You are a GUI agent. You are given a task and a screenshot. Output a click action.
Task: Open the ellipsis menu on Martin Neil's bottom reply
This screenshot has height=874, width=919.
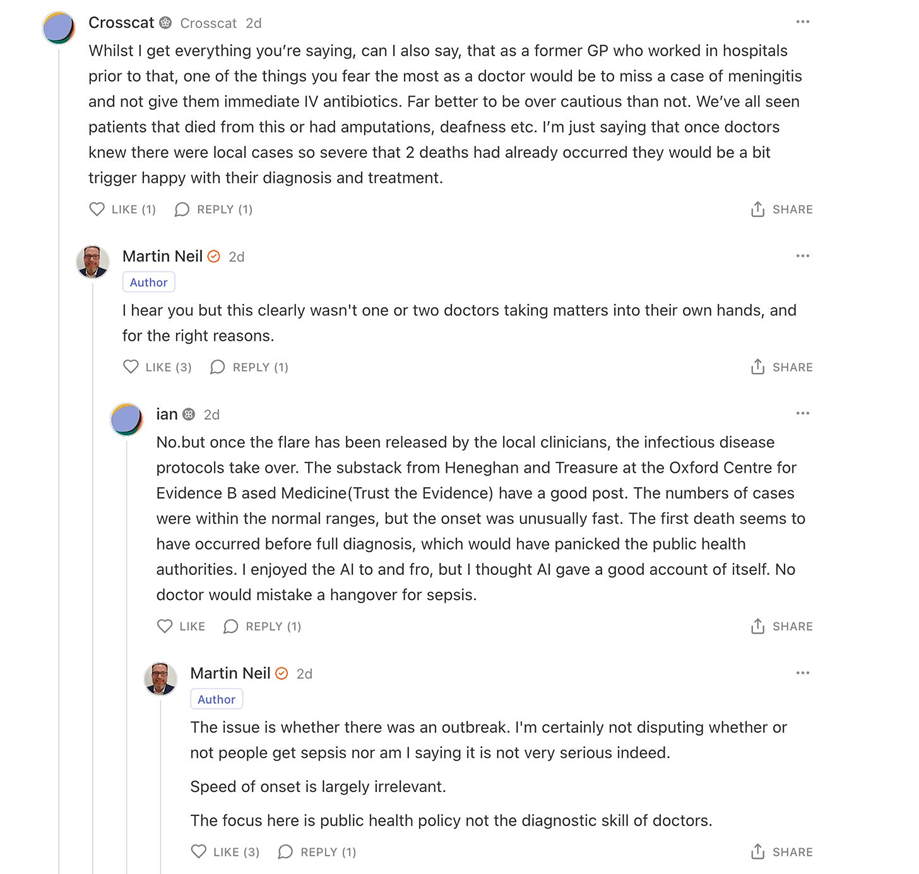coord(803,673)
